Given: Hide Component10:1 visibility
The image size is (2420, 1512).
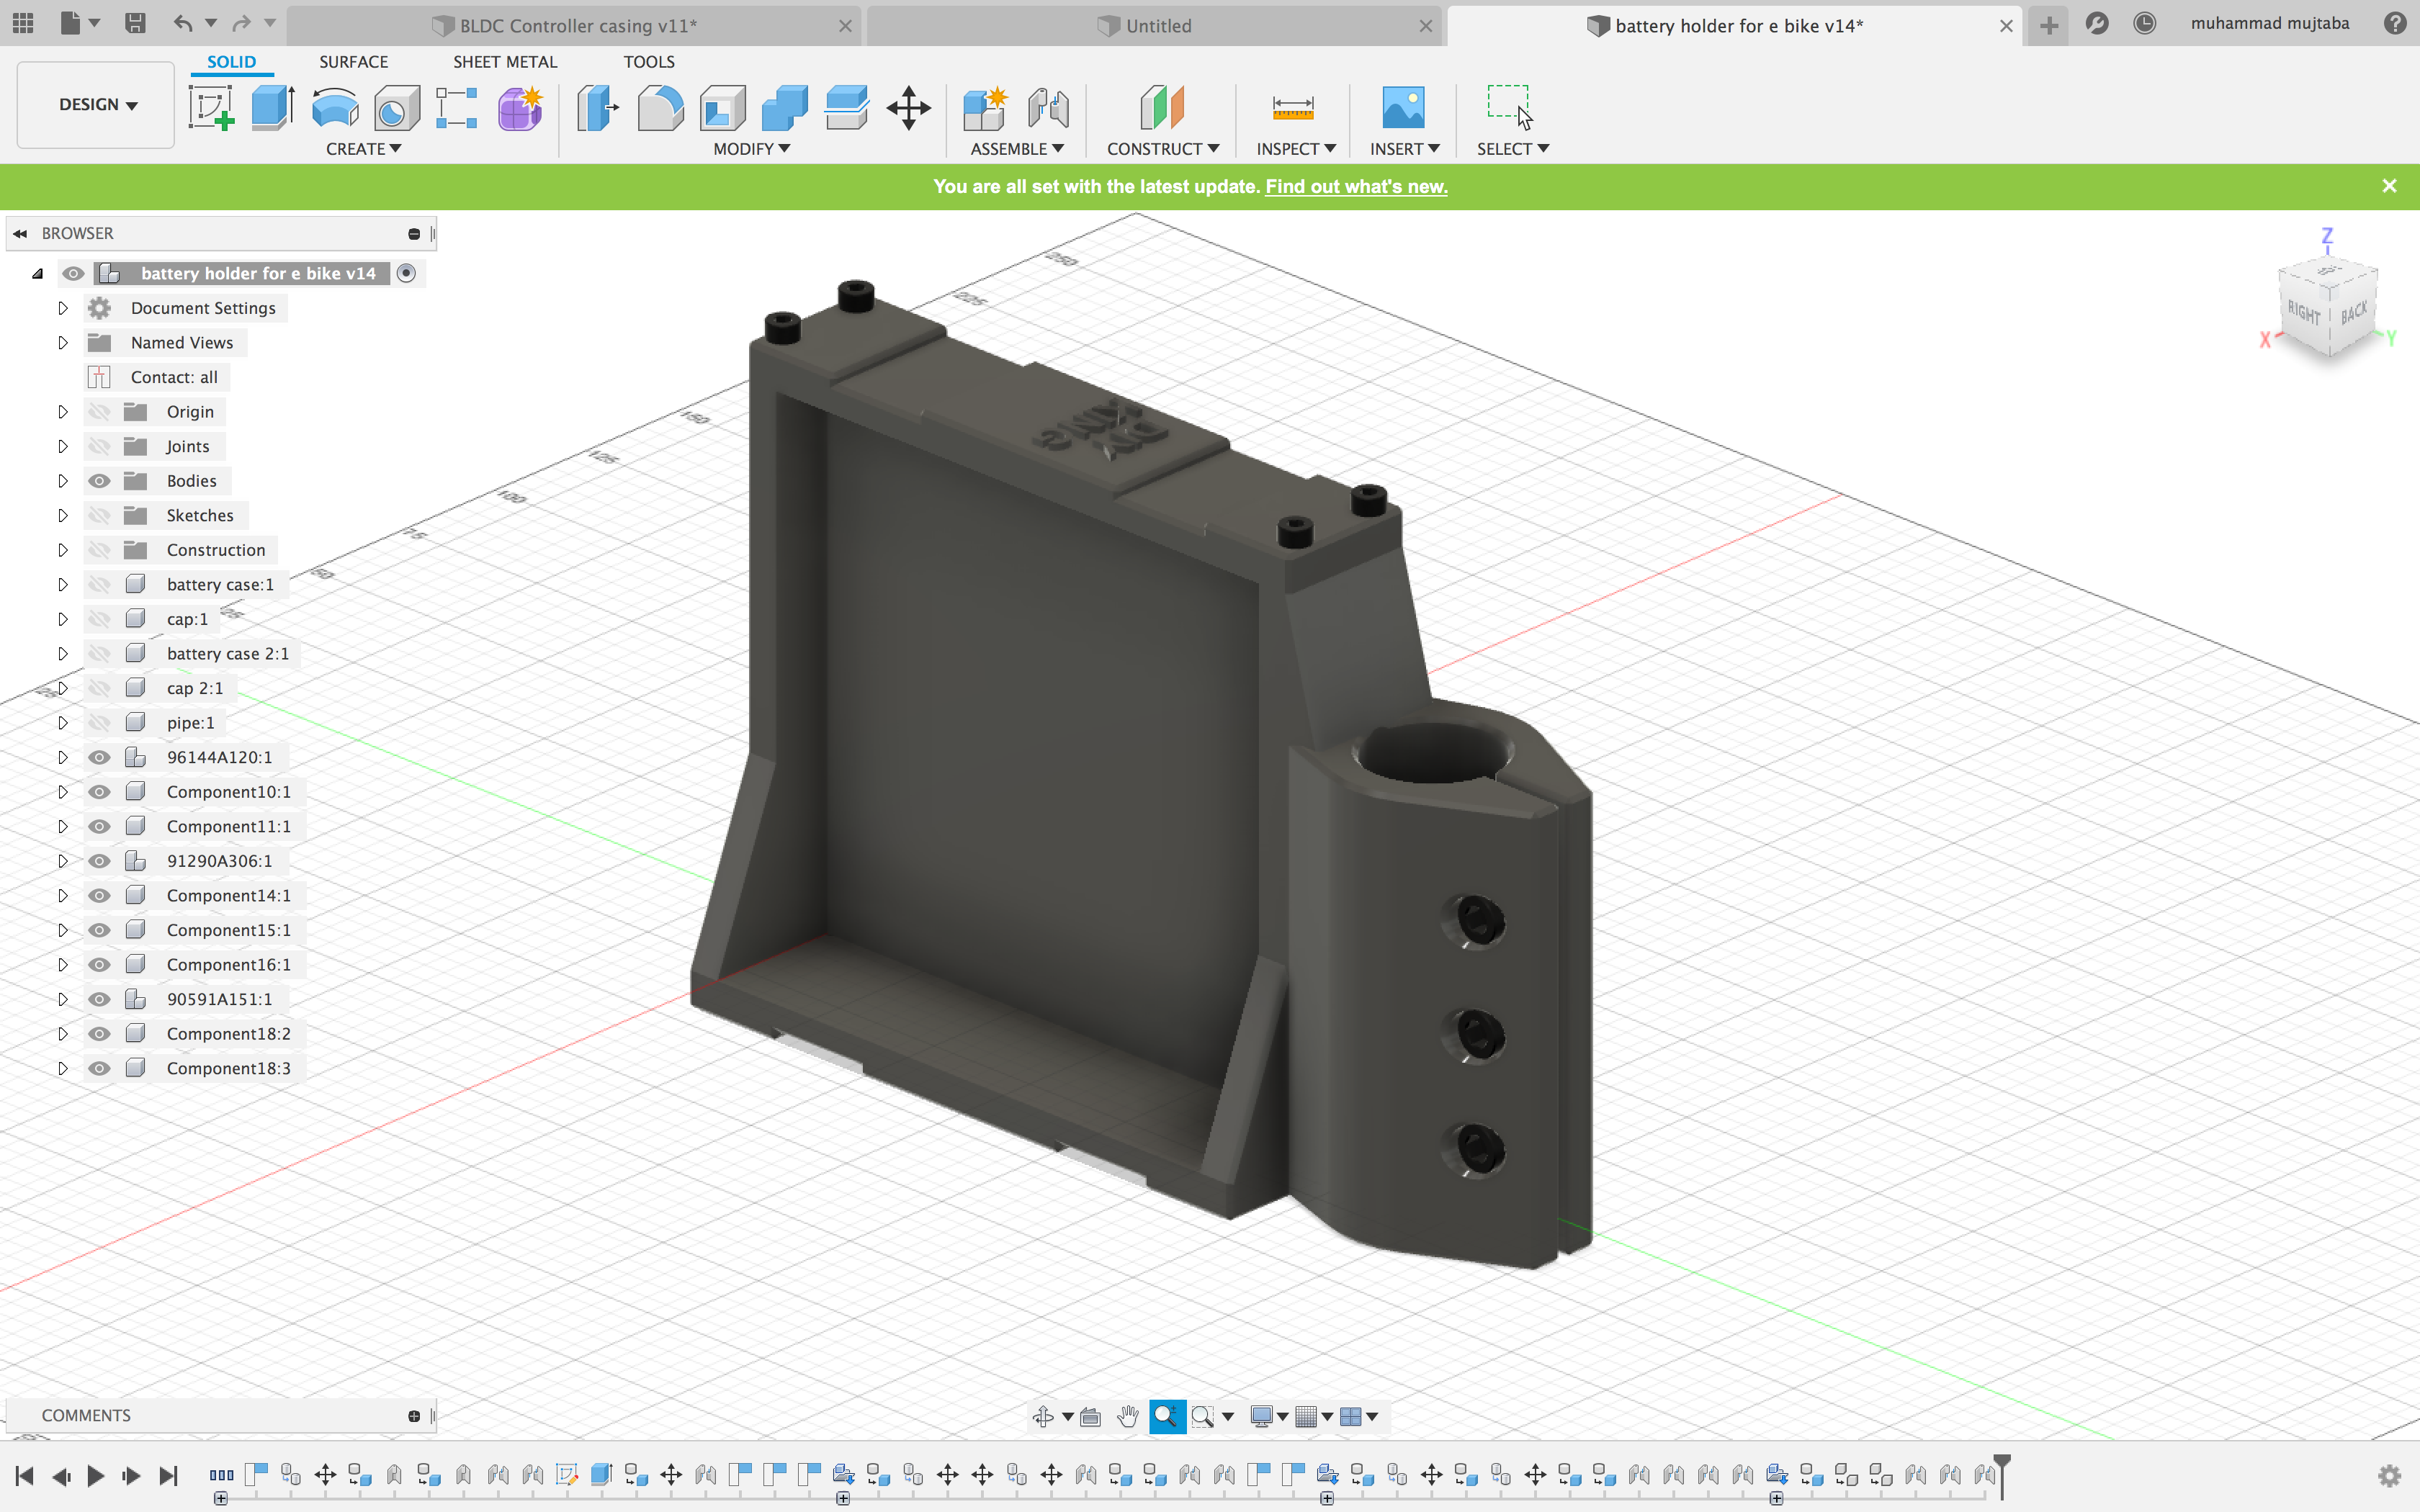Looking at the screenshot, I should coord(99,792).
